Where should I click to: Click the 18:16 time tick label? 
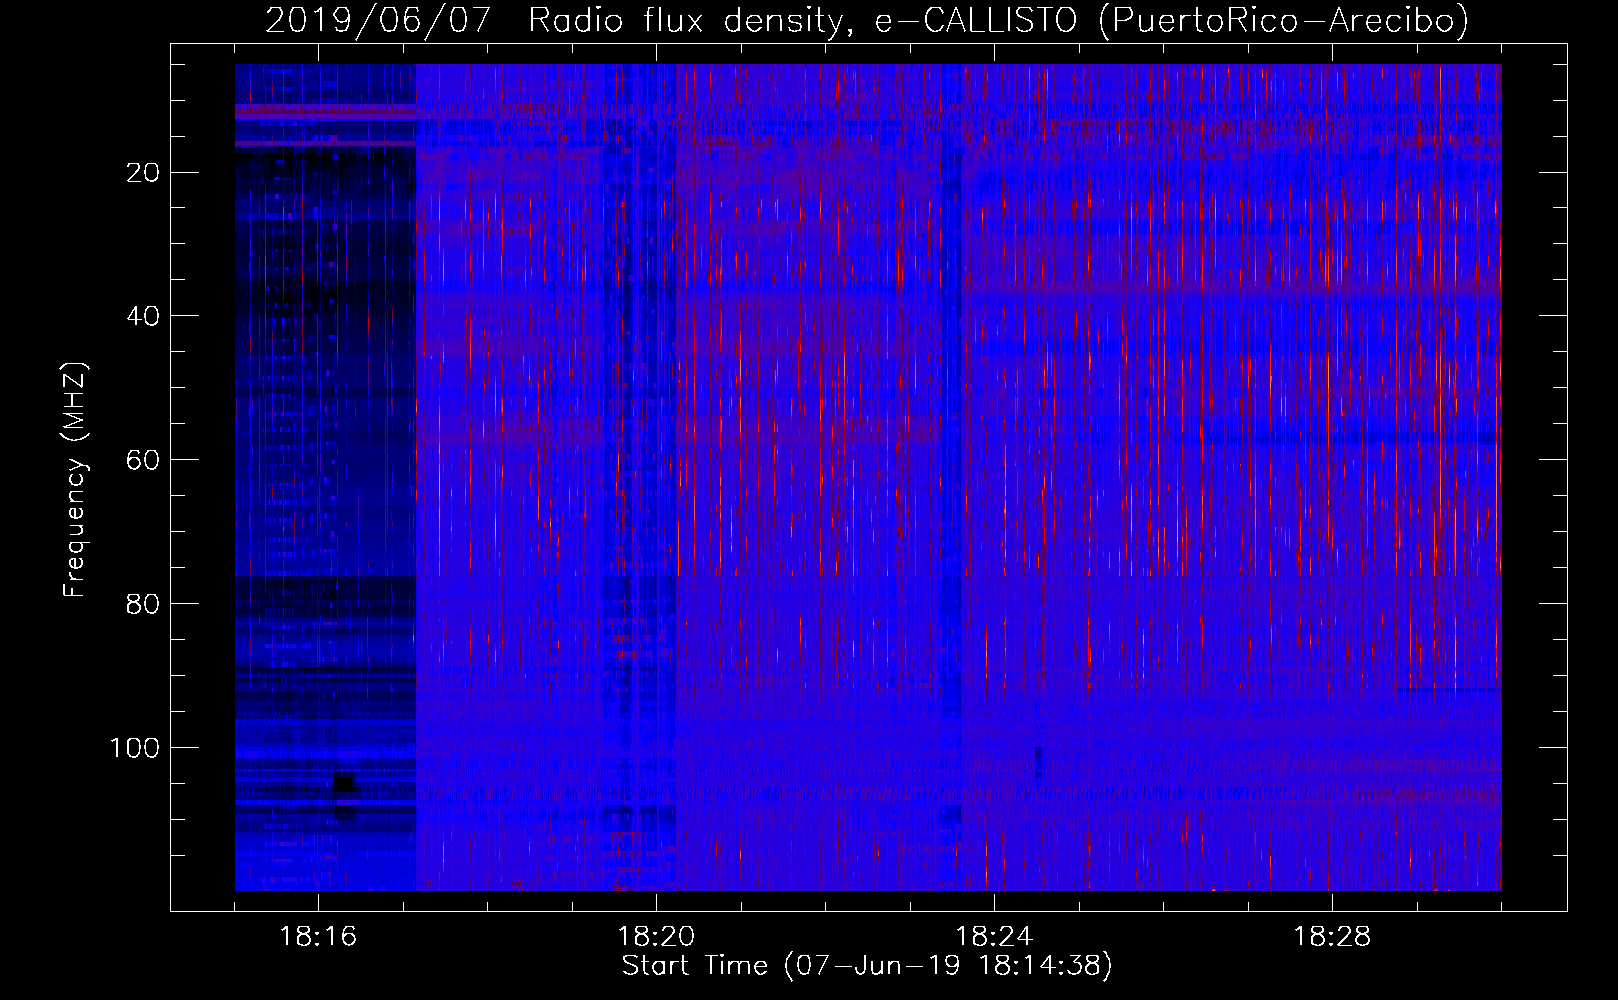pos(318,937)
